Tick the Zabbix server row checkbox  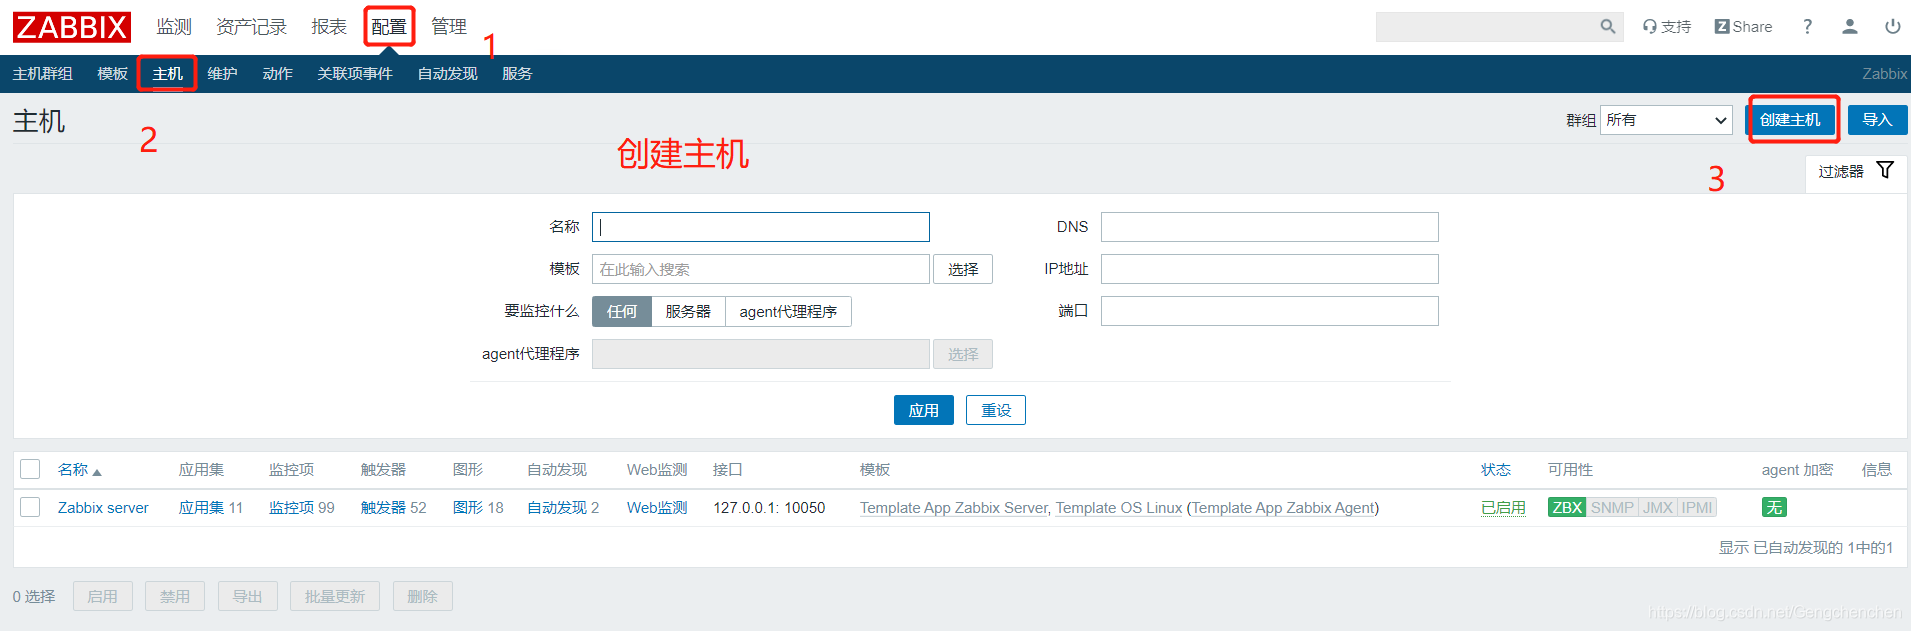click(x=30, y=508)
